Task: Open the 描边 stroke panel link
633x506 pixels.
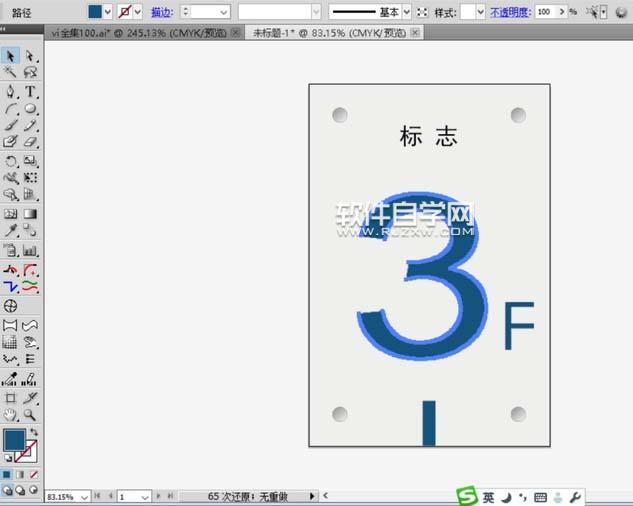Action: pos(161,13)
